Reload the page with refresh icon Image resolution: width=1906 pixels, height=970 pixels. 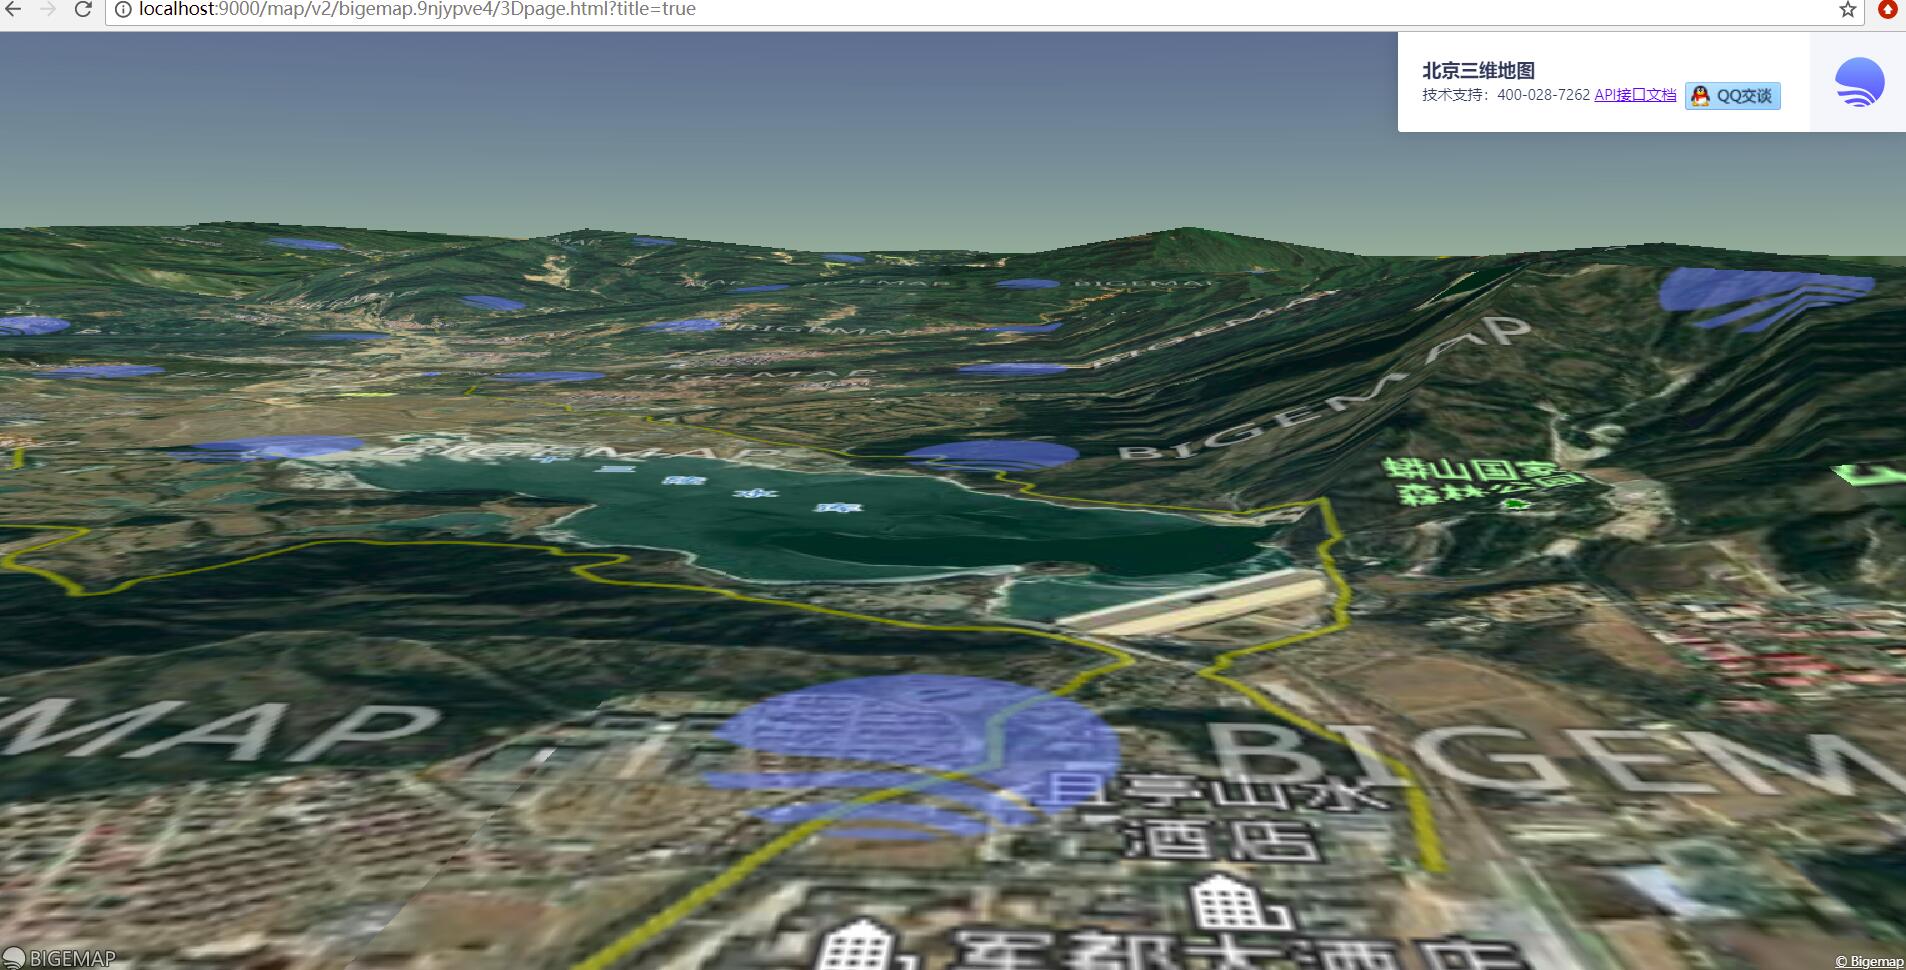point(83,10)
